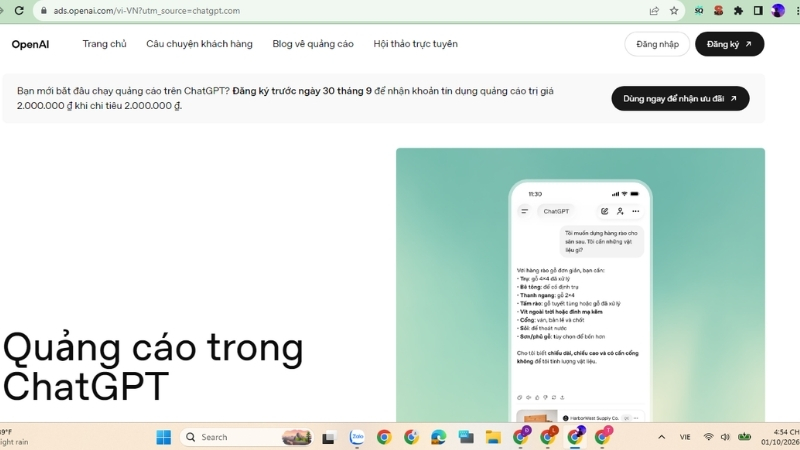Click the compose new-chat icon in phone mockup
The width and height of the screenshot is (800, 450).
tap(605, 211)
